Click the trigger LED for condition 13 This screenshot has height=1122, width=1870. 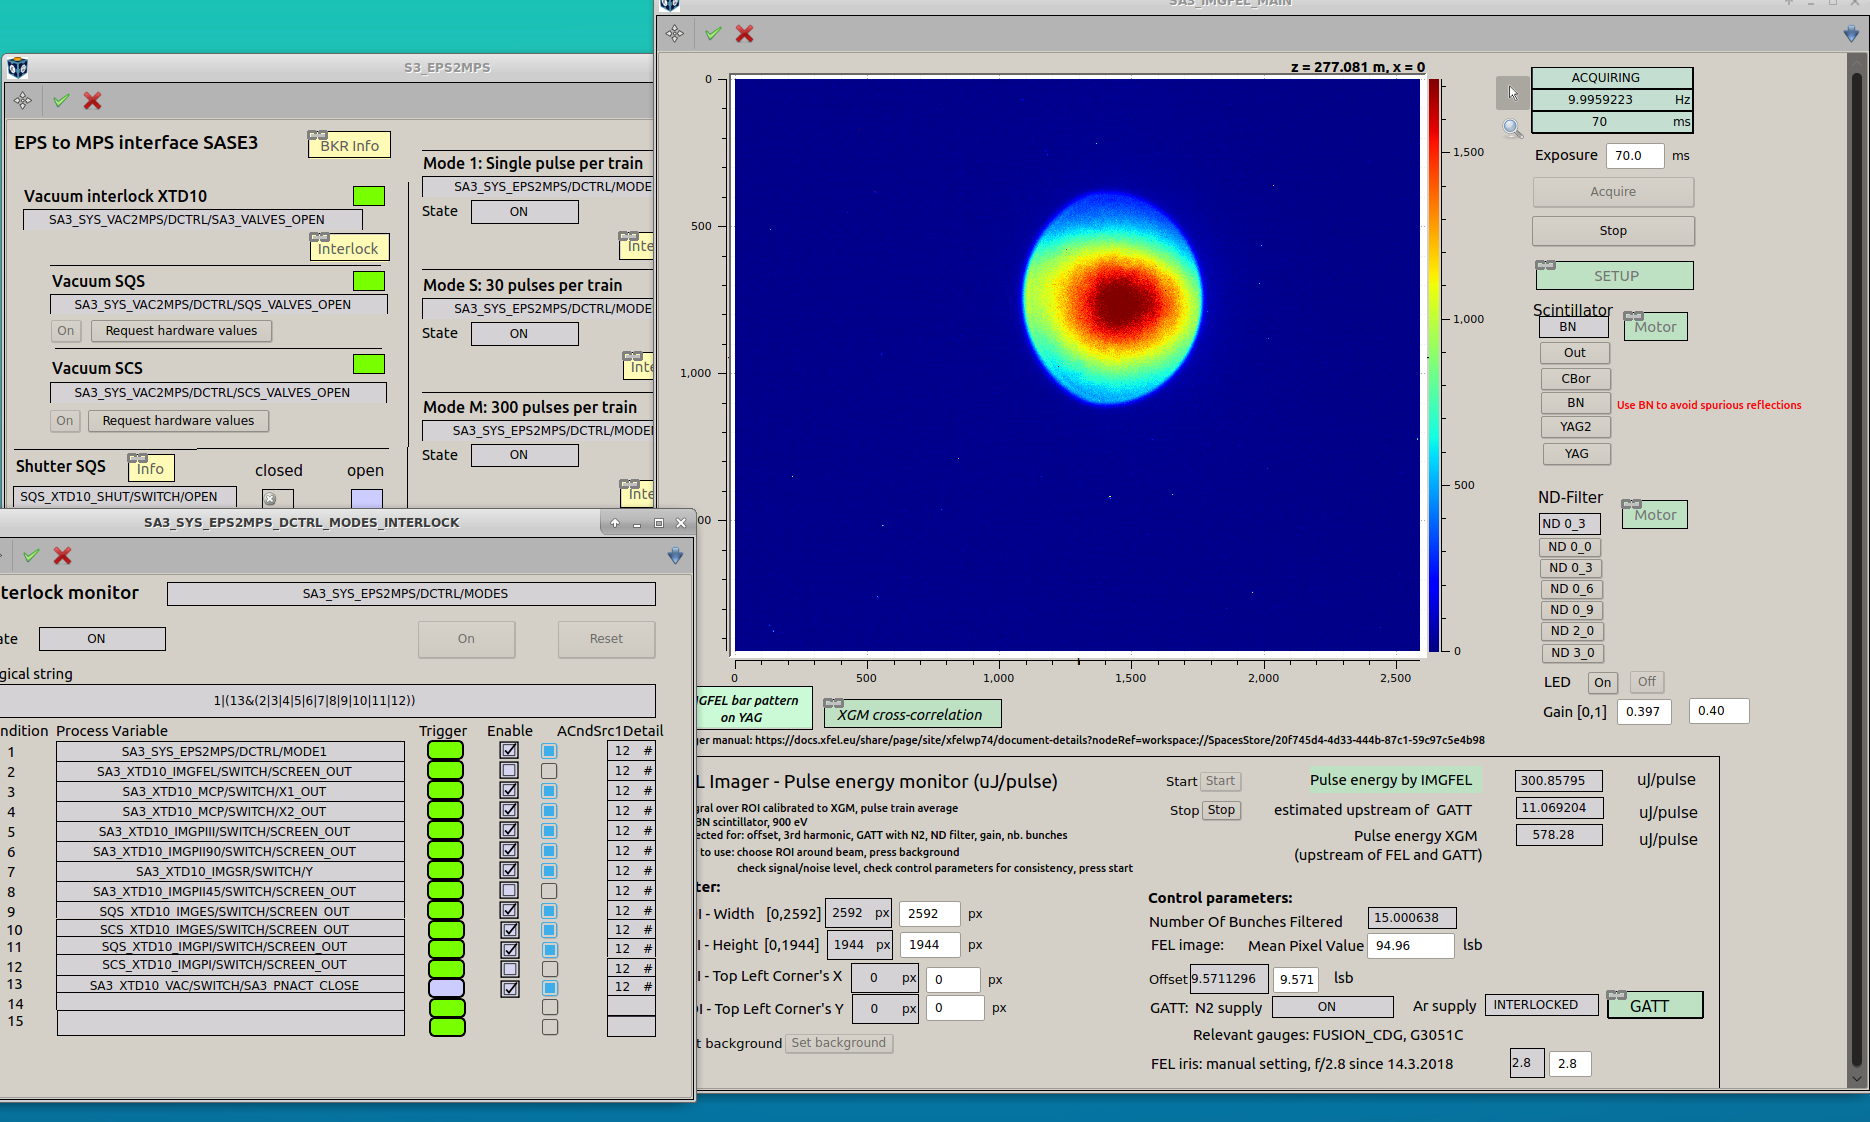click(x=446, y=988)
